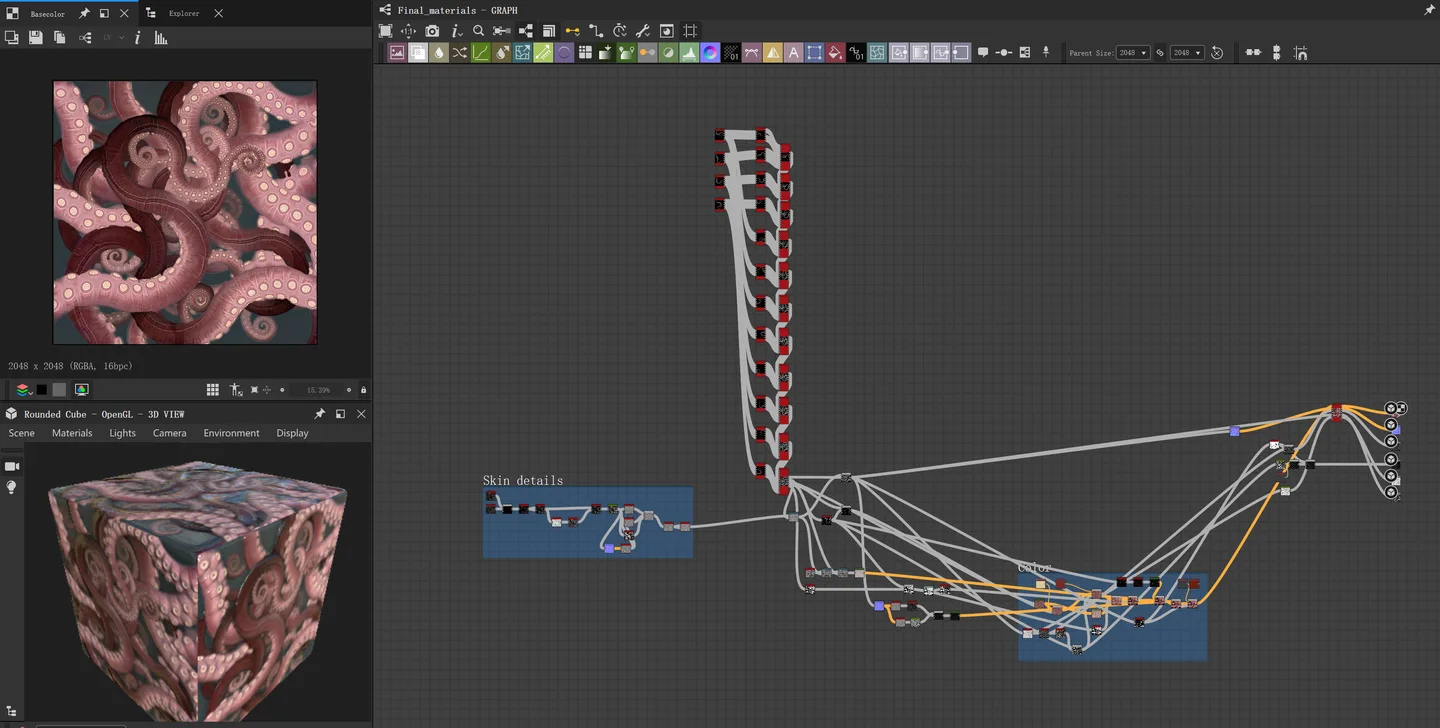Screen dimensions: 1440x728
Task: Open the graph info dropdown with the i icon
Action: pyautogui.click(x=456, y=31)
